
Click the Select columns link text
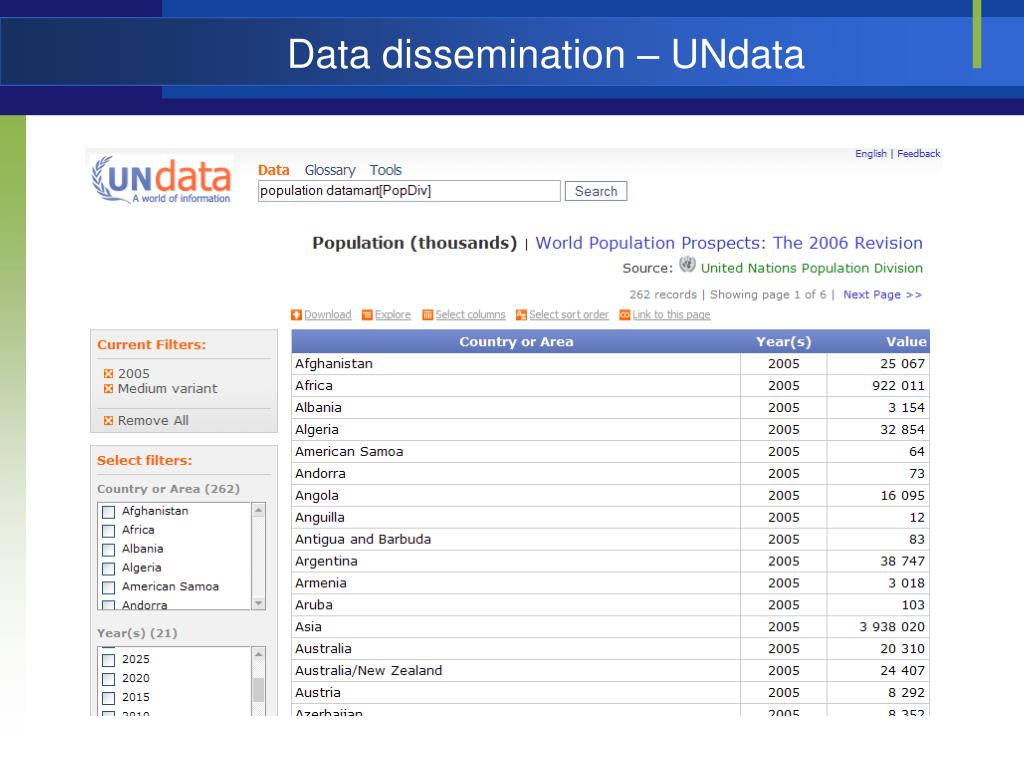coord(470,315)
